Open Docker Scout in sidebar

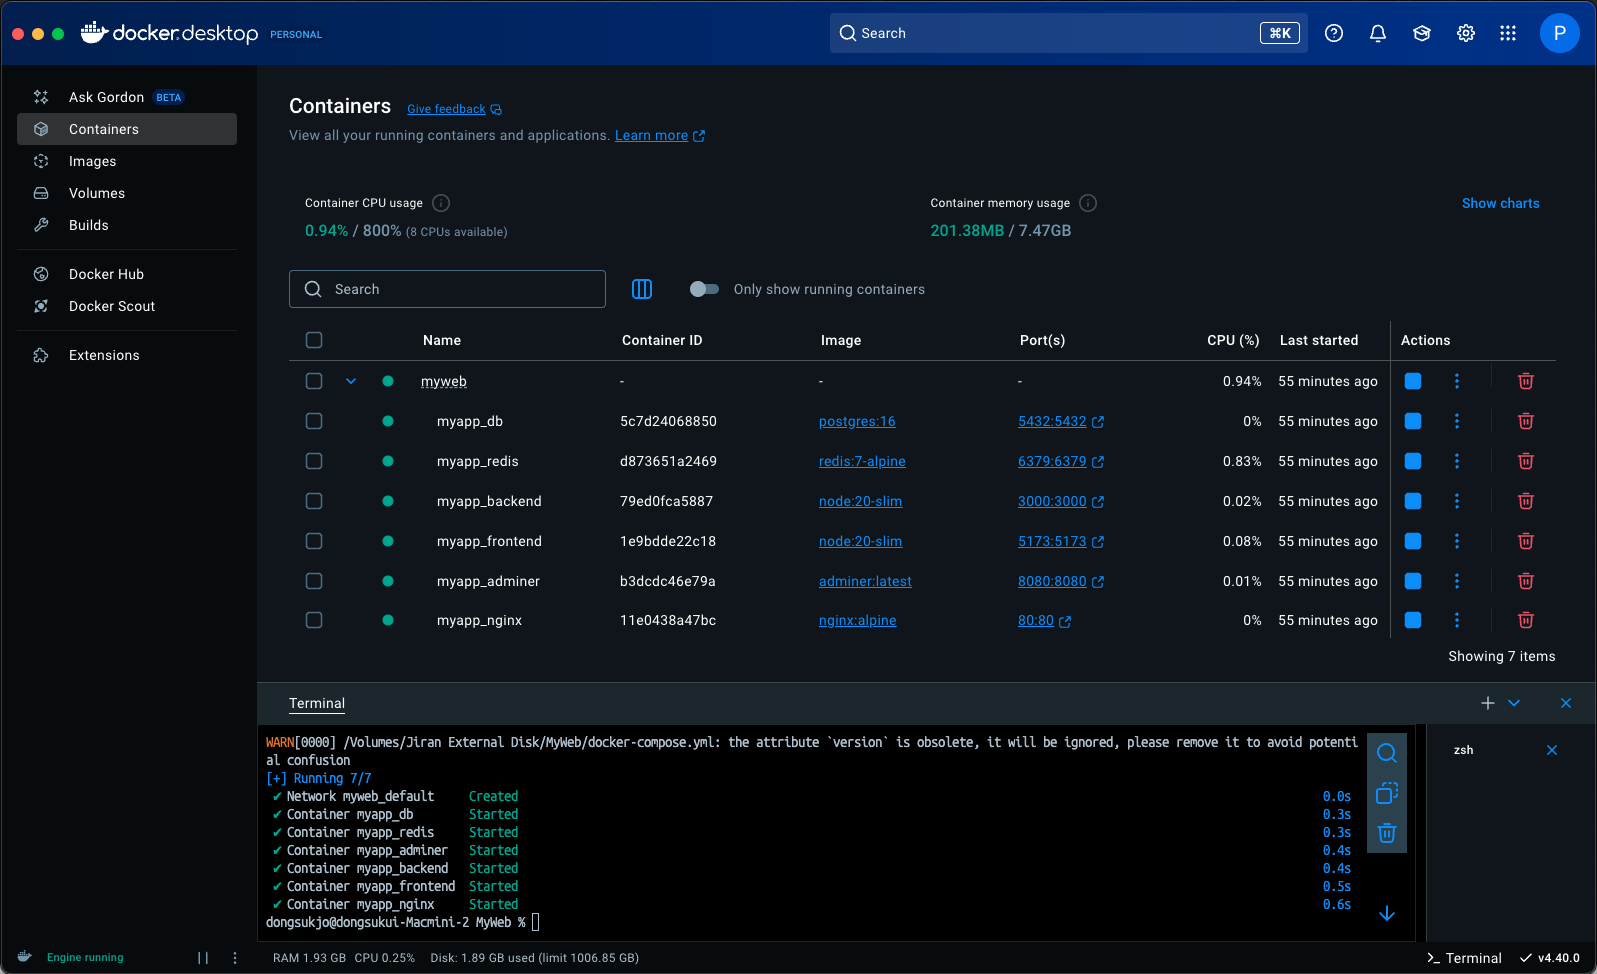pos(127,306)
